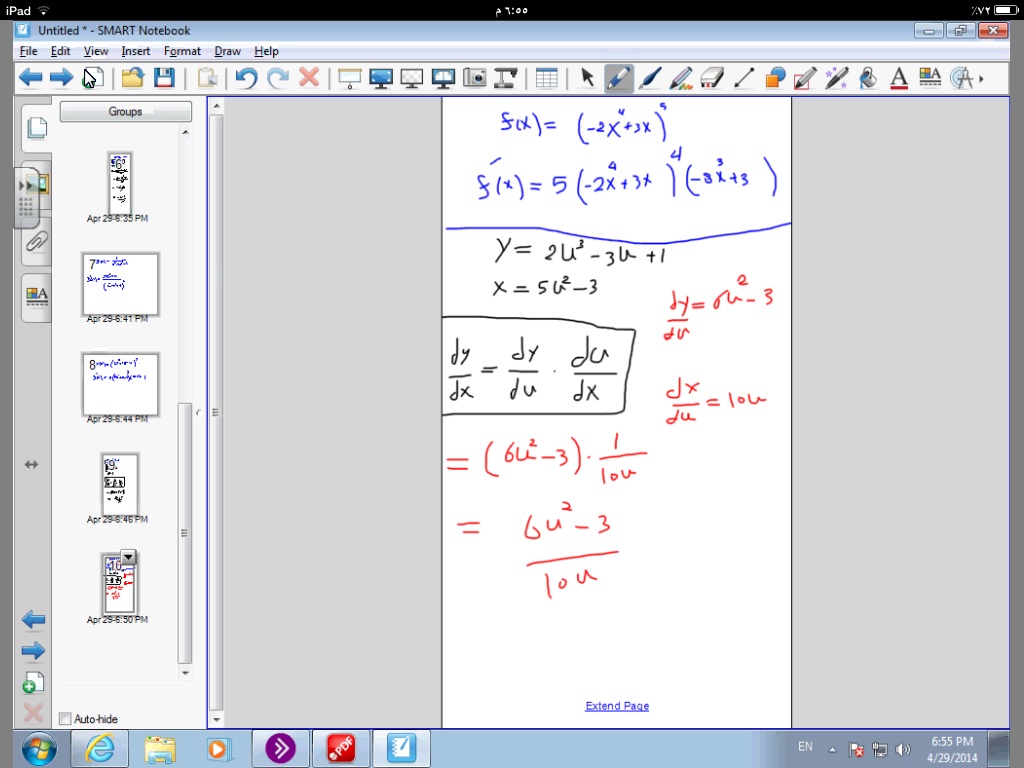
Task: Open the Insert Table tool
Action: pyautogui.click(x=546, y=78)
